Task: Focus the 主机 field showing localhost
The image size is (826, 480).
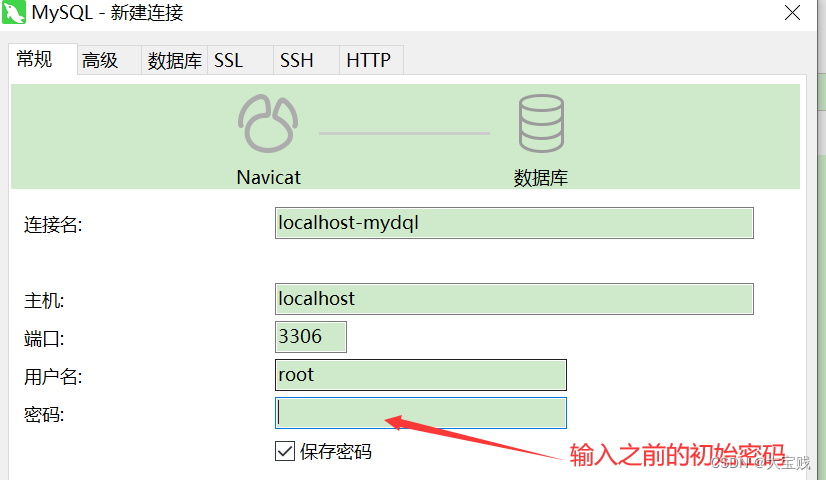Action: (x=513, y=299)
